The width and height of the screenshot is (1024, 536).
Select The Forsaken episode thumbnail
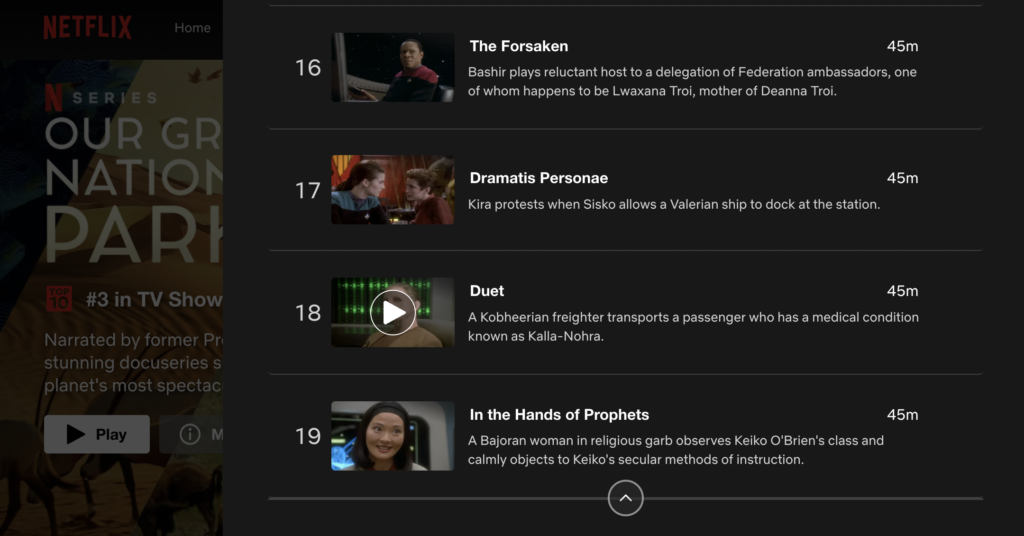tap(392, 67)
